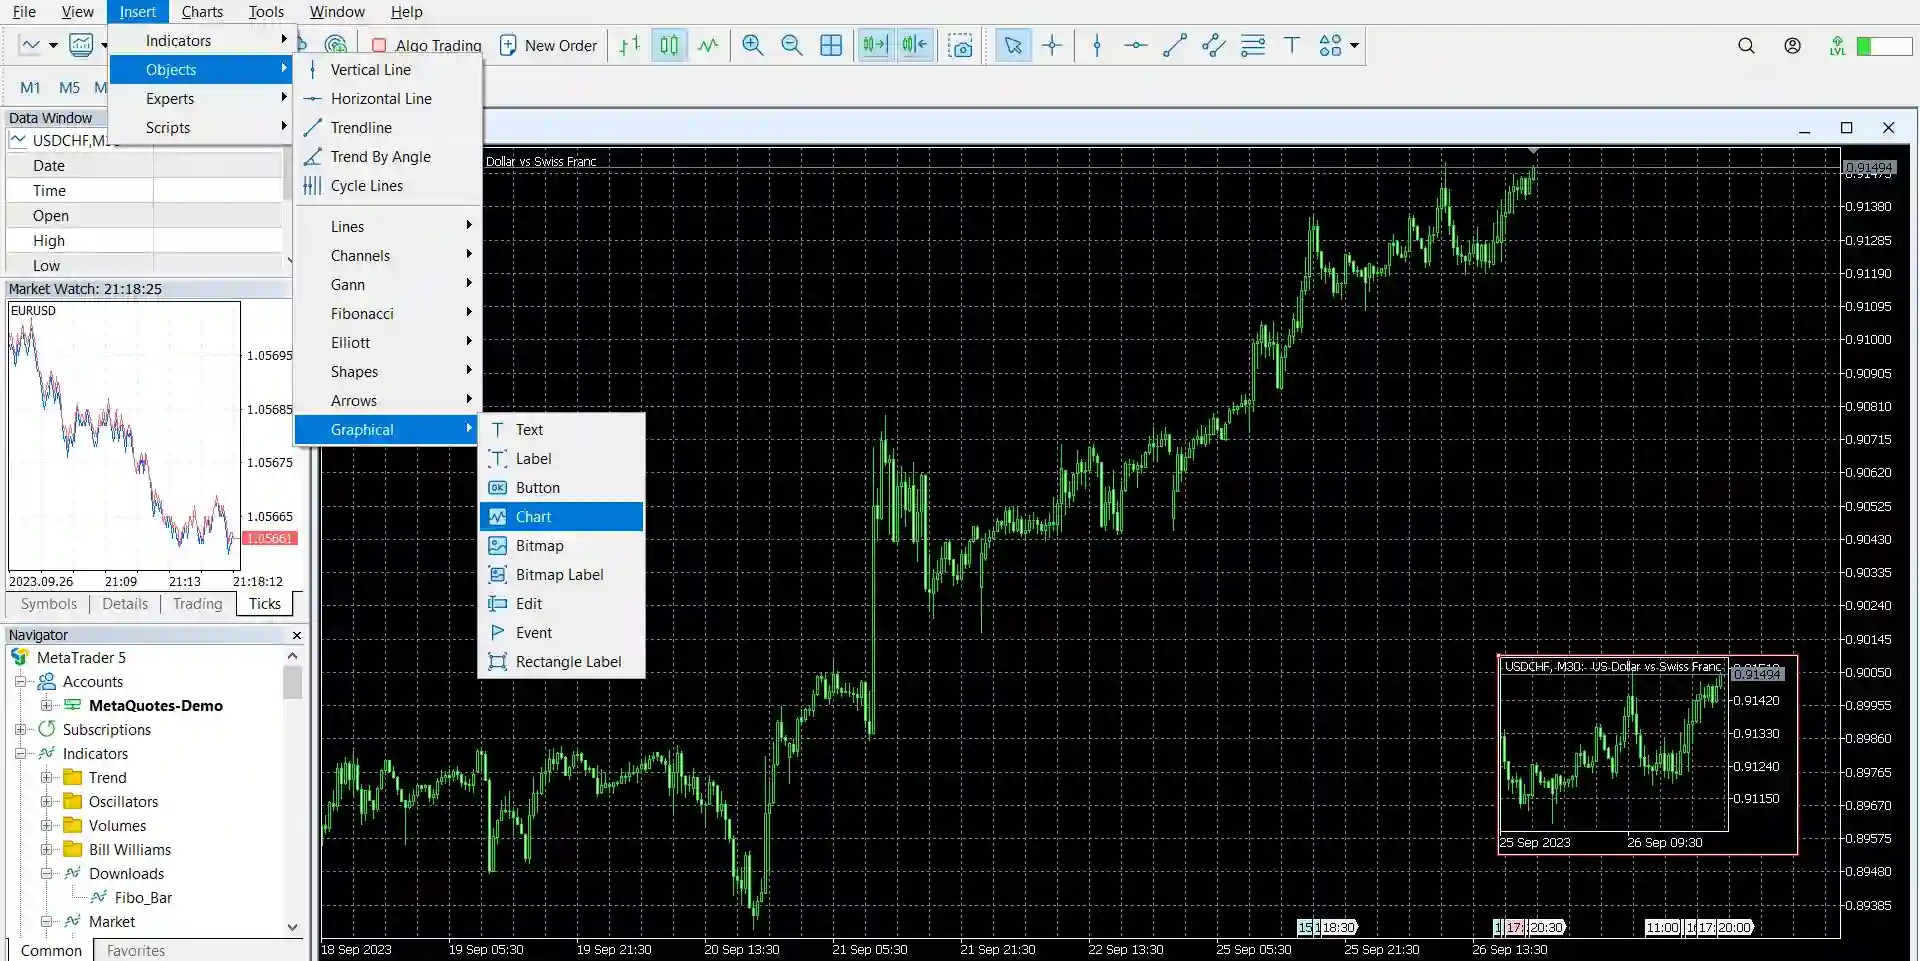This screenshot has height=961, width=1920.
Task: Pick Label in the Graphical submenu
Action: click(561, 459)
